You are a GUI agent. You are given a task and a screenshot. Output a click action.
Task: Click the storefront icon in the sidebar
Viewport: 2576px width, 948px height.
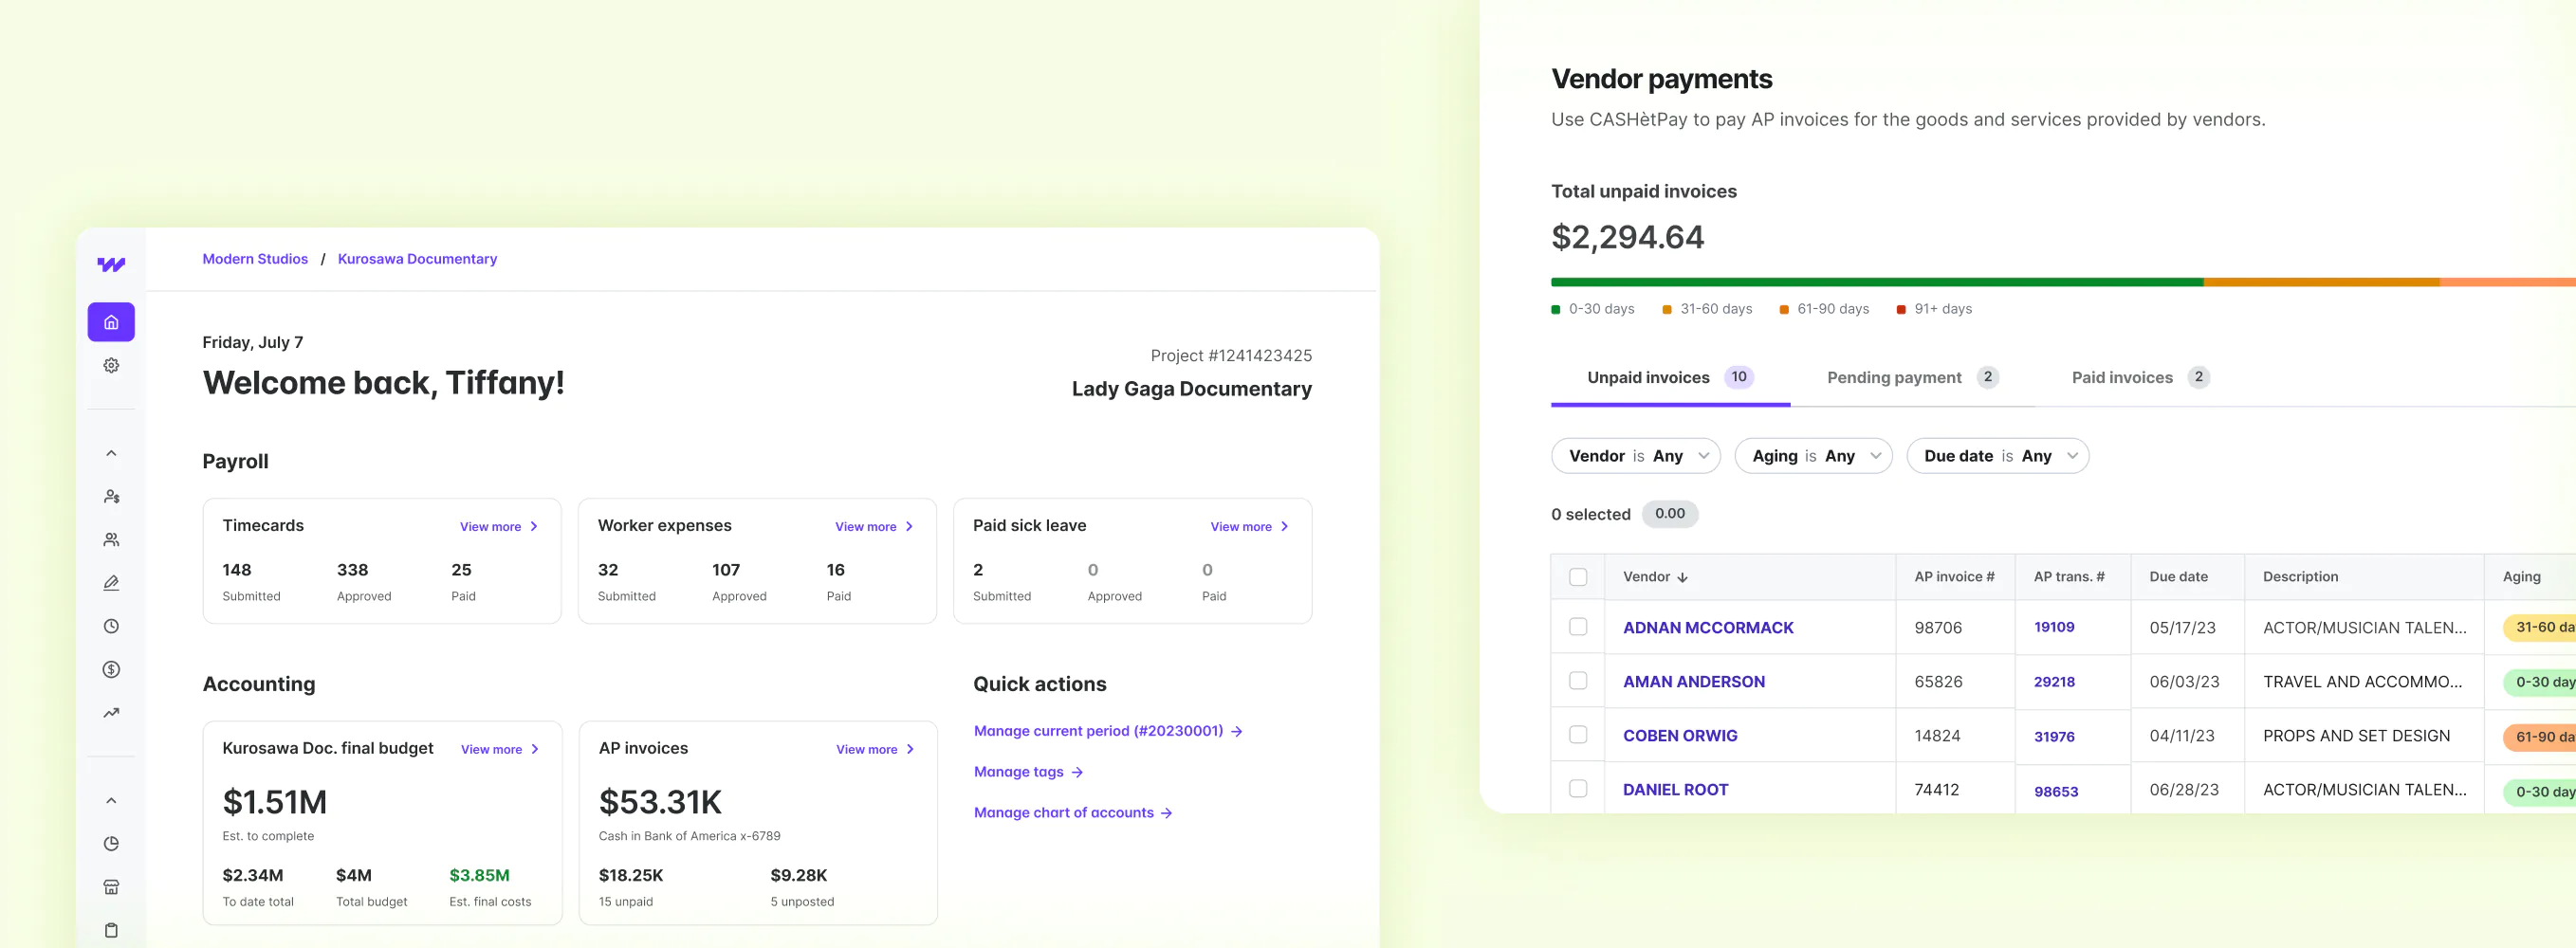pos(110,886)
